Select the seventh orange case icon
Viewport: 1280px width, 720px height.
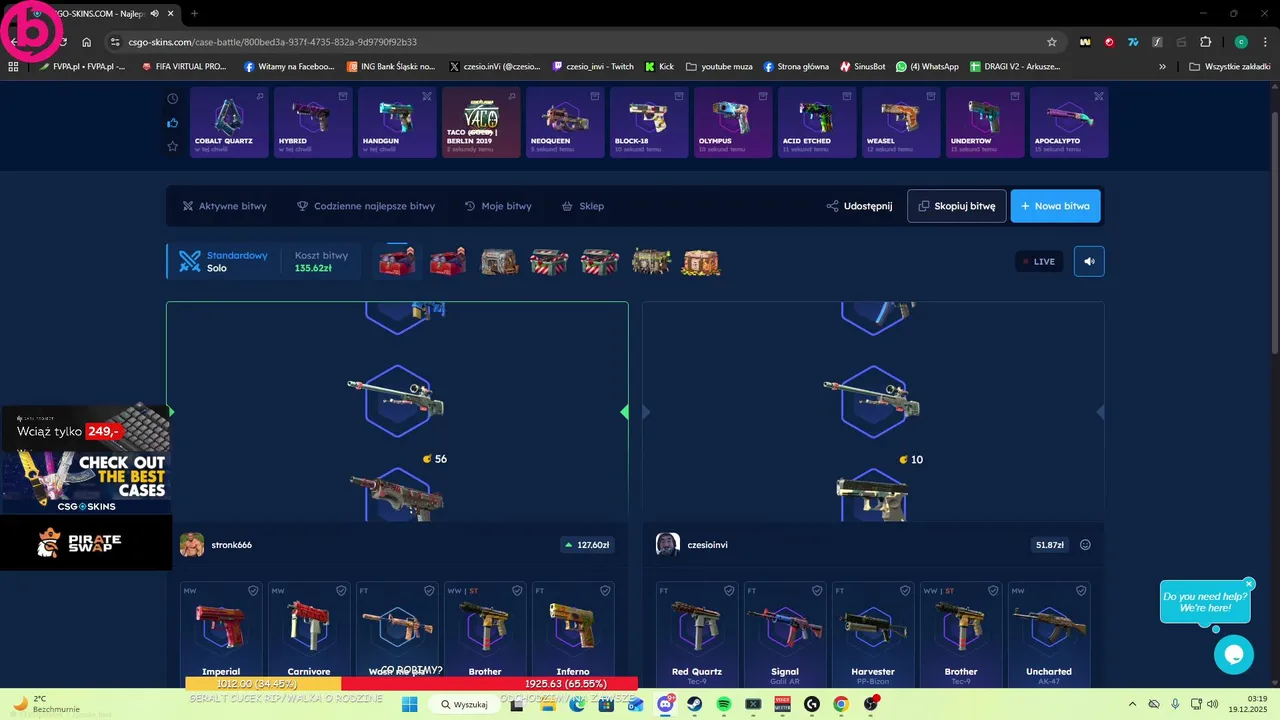(x=701, y=262)
